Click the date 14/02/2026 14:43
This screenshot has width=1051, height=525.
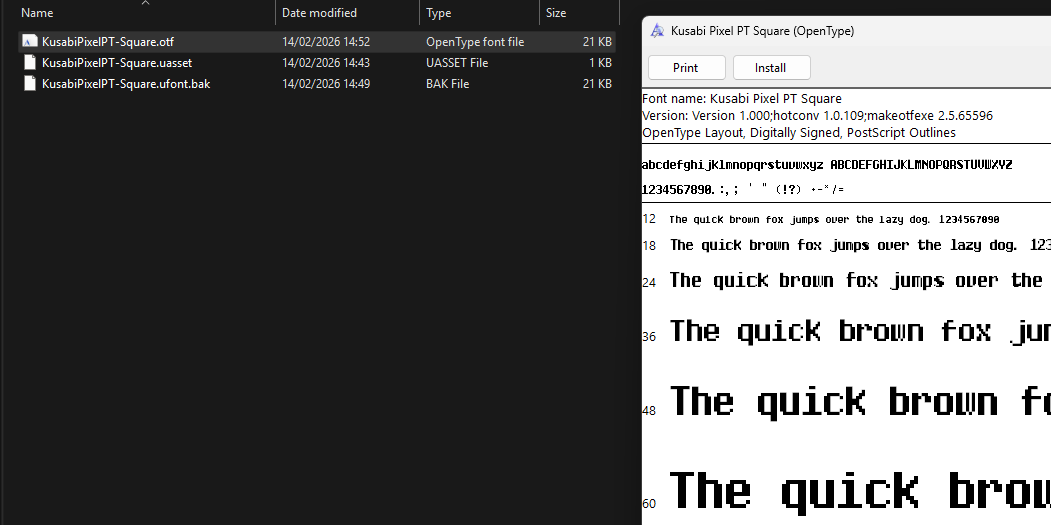(x=326, y=62)
